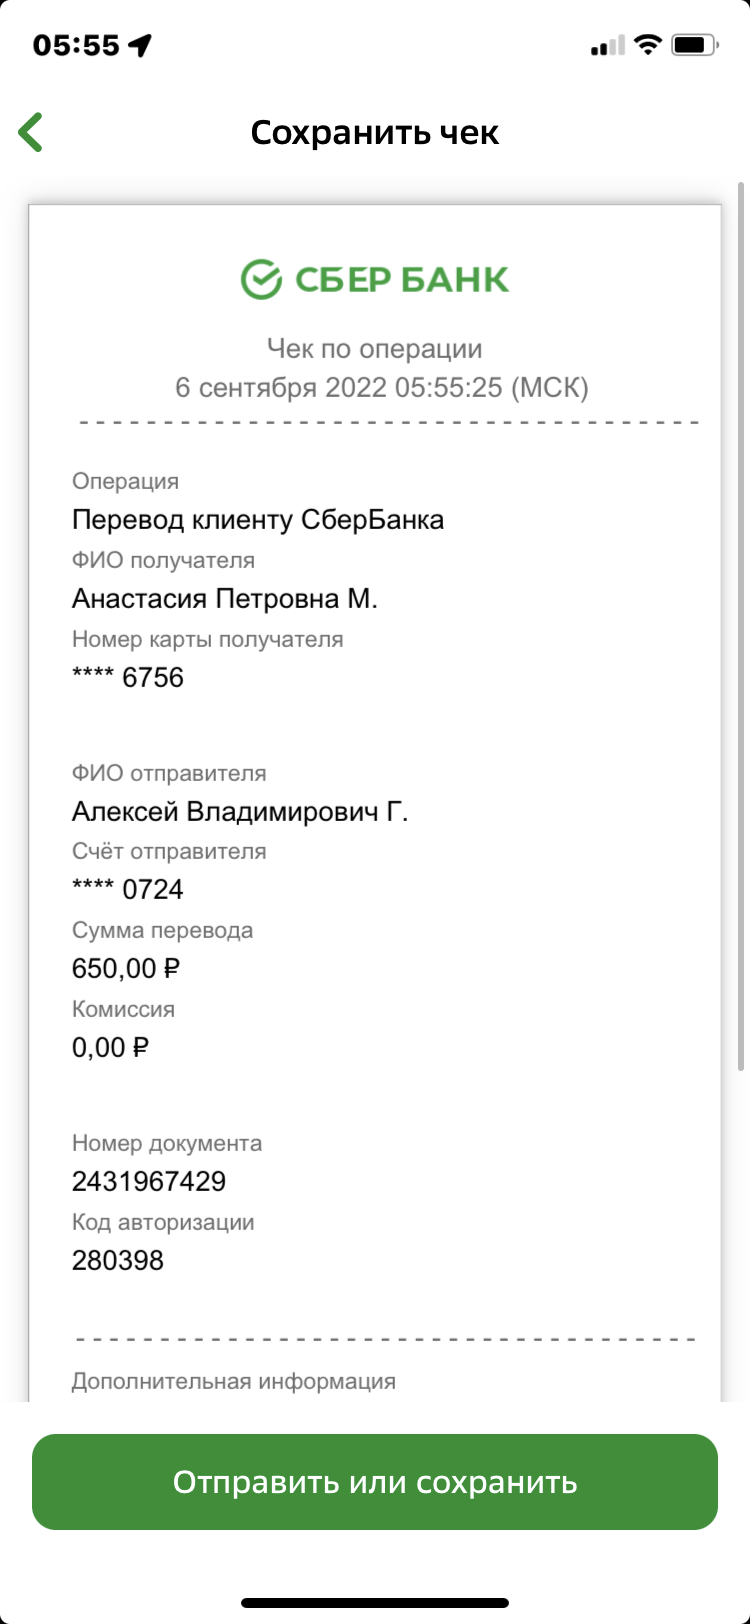Tap the Дополнительная информация section label
This screenshot has height=1624, width=750.
(234, 1381)
